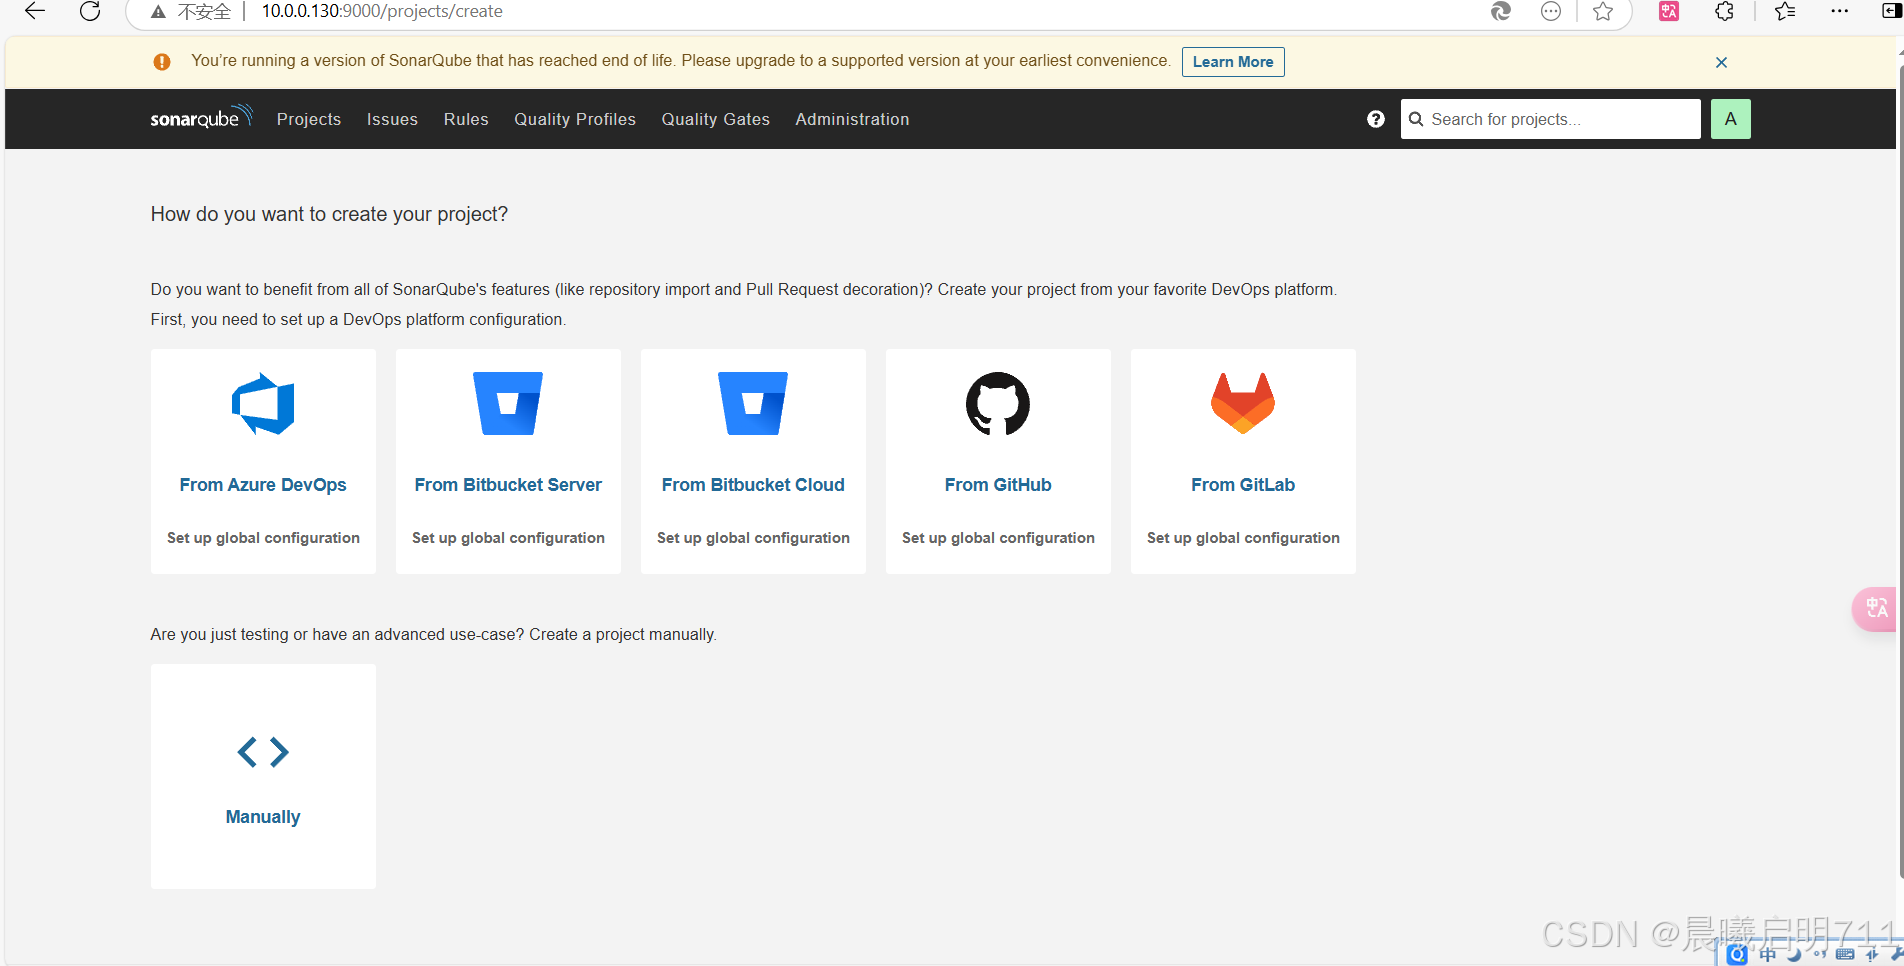This screenshot has width=1904, height=966.
Task: Reload the page with browser refresh icon
Action: [90, 11]
